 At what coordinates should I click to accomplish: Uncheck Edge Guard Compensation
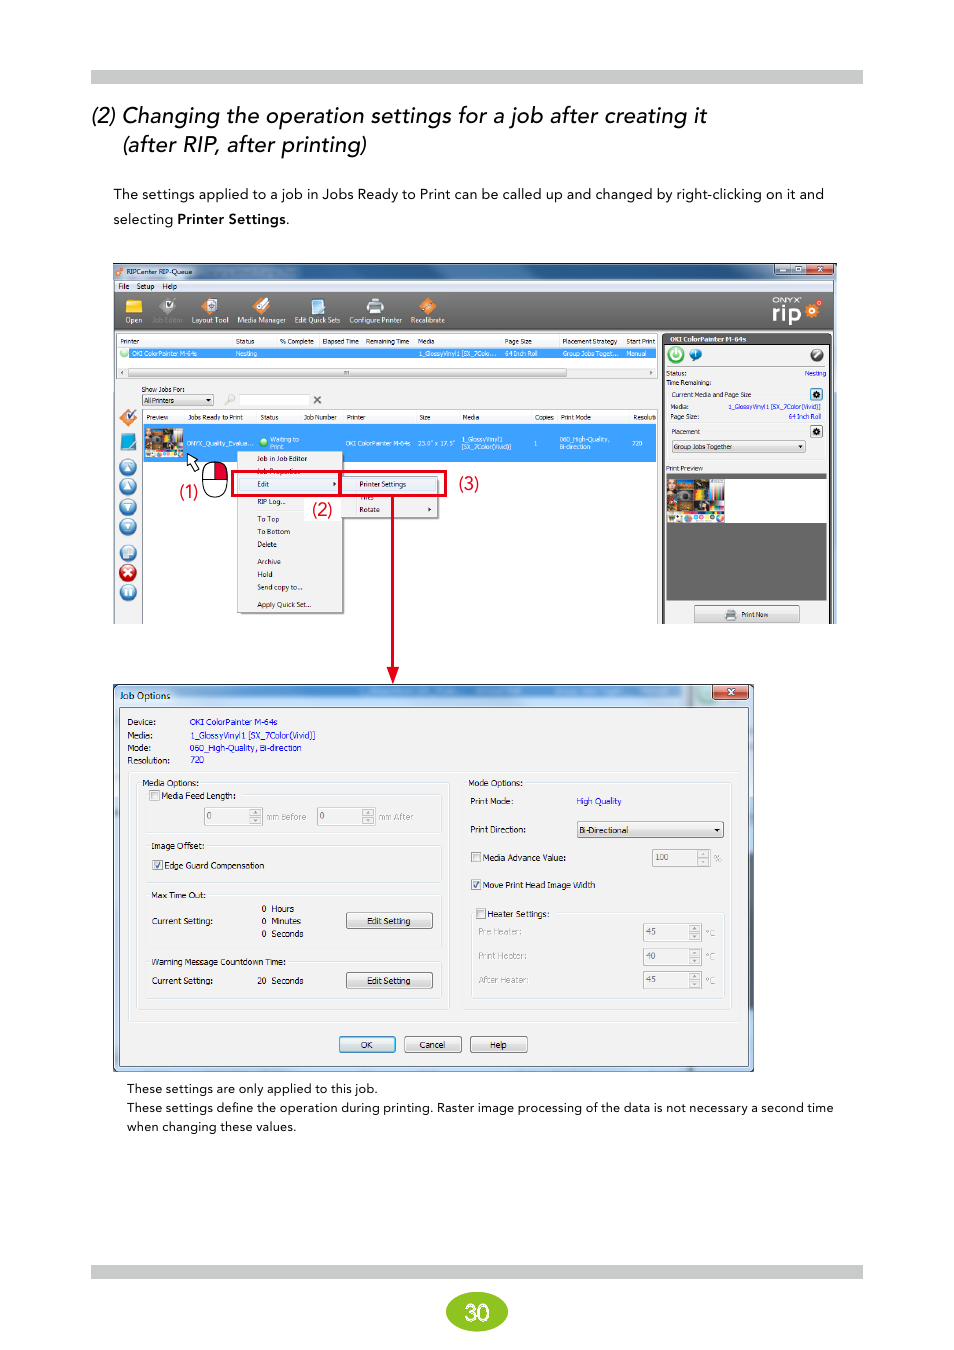point(157,866)
